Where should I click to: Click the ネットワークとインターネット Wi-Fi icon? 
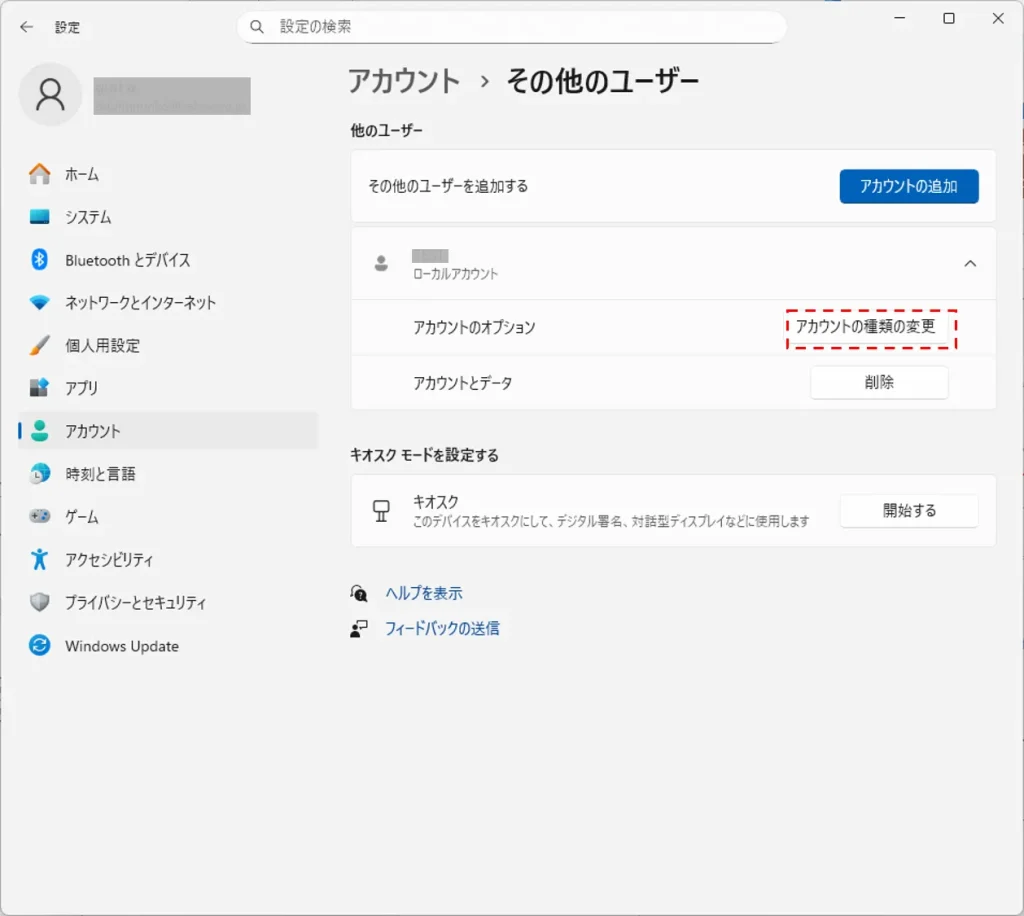coord(40,303)
